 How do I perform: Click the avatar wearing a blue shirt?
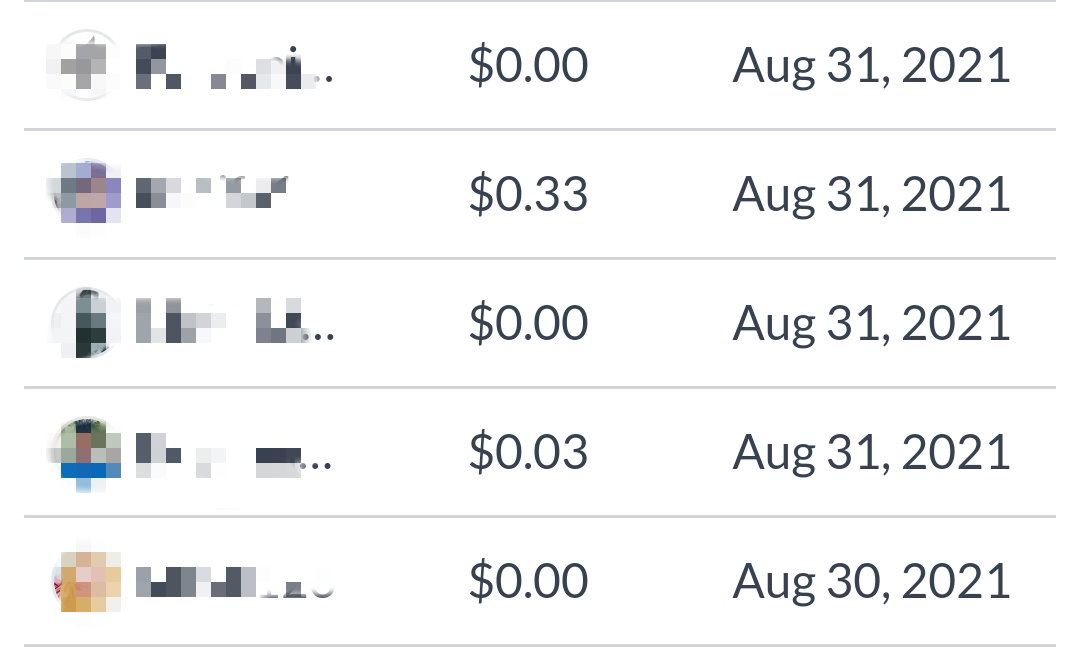point(85,452)
